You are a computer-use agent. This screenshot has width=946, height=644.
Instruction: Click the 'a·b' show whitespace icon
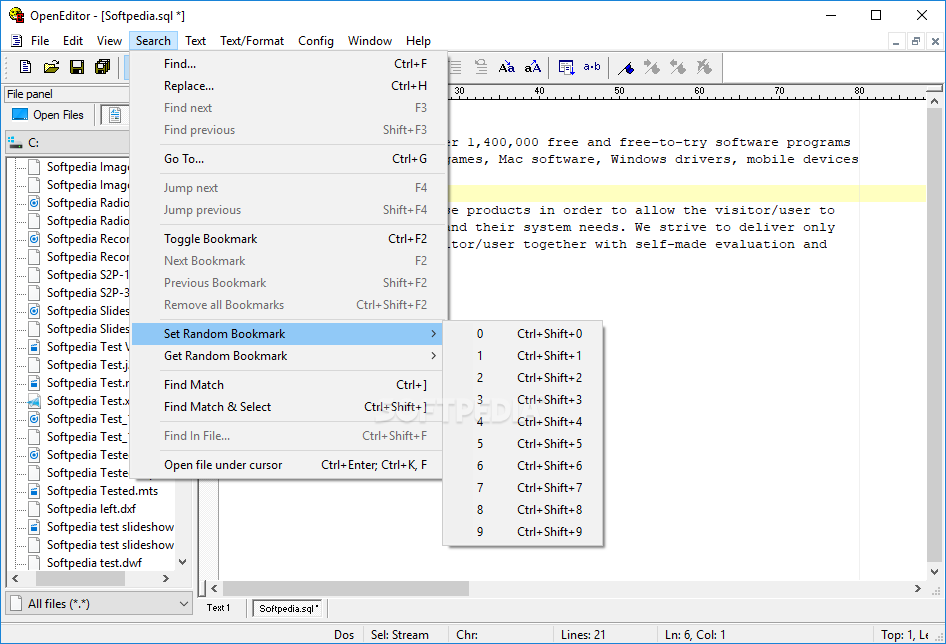(592, 66)
